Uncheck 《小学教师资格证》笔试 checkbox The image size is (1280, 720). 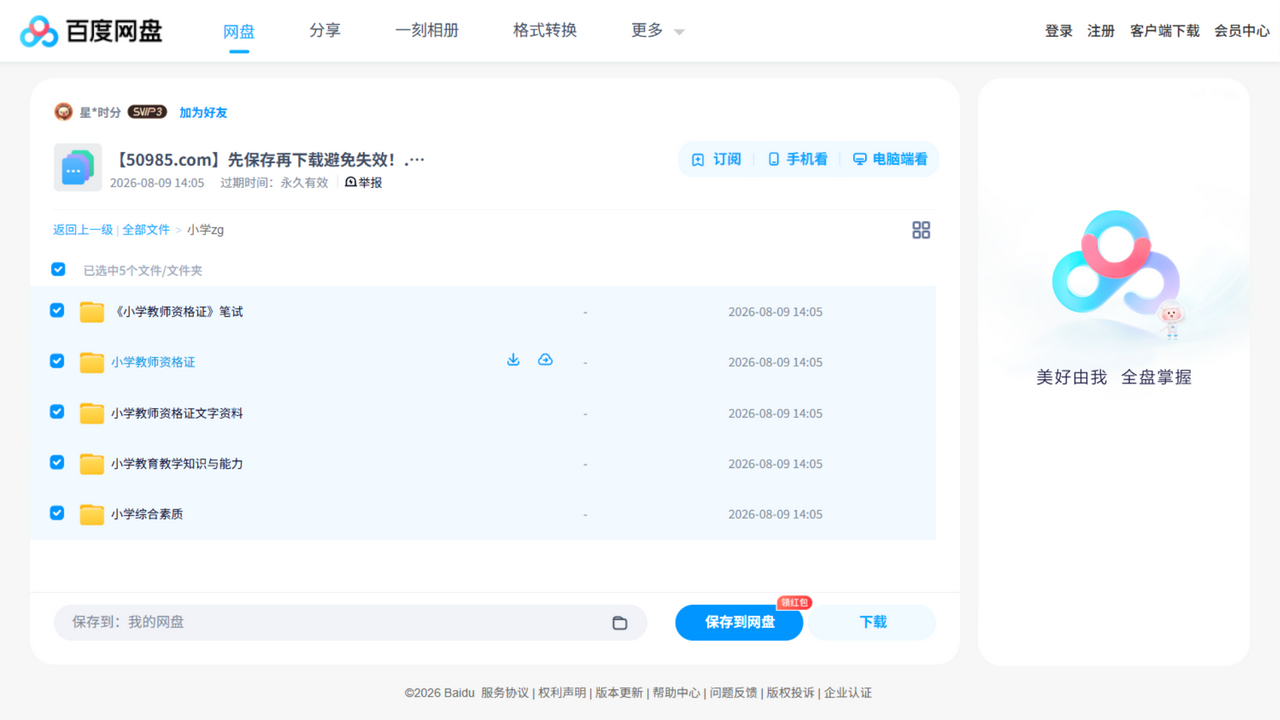point(57,311)
